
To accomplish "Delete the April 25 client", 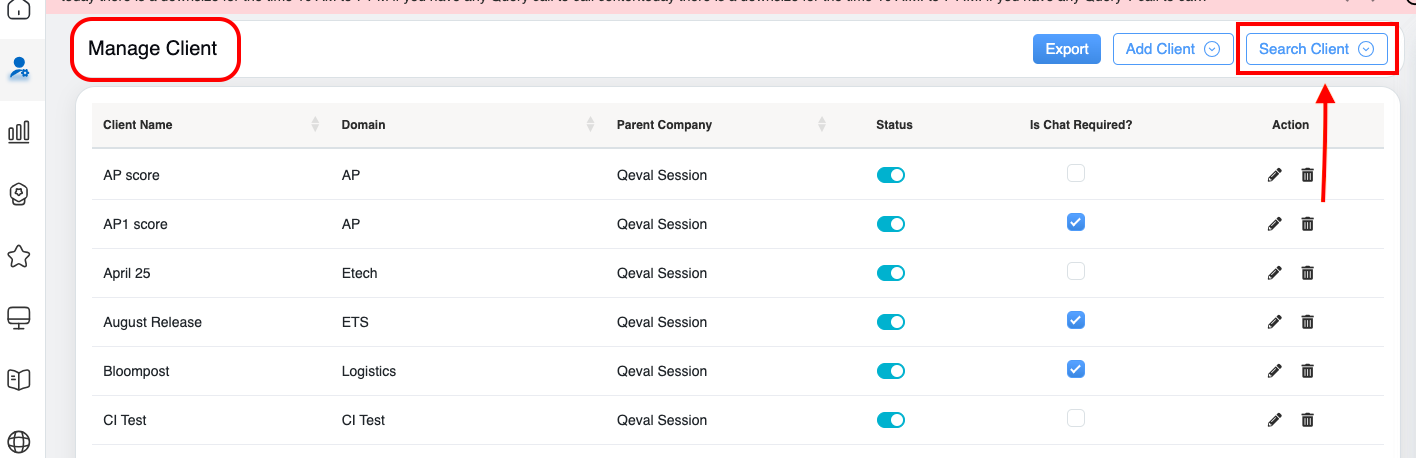I will click(1307, 273).
